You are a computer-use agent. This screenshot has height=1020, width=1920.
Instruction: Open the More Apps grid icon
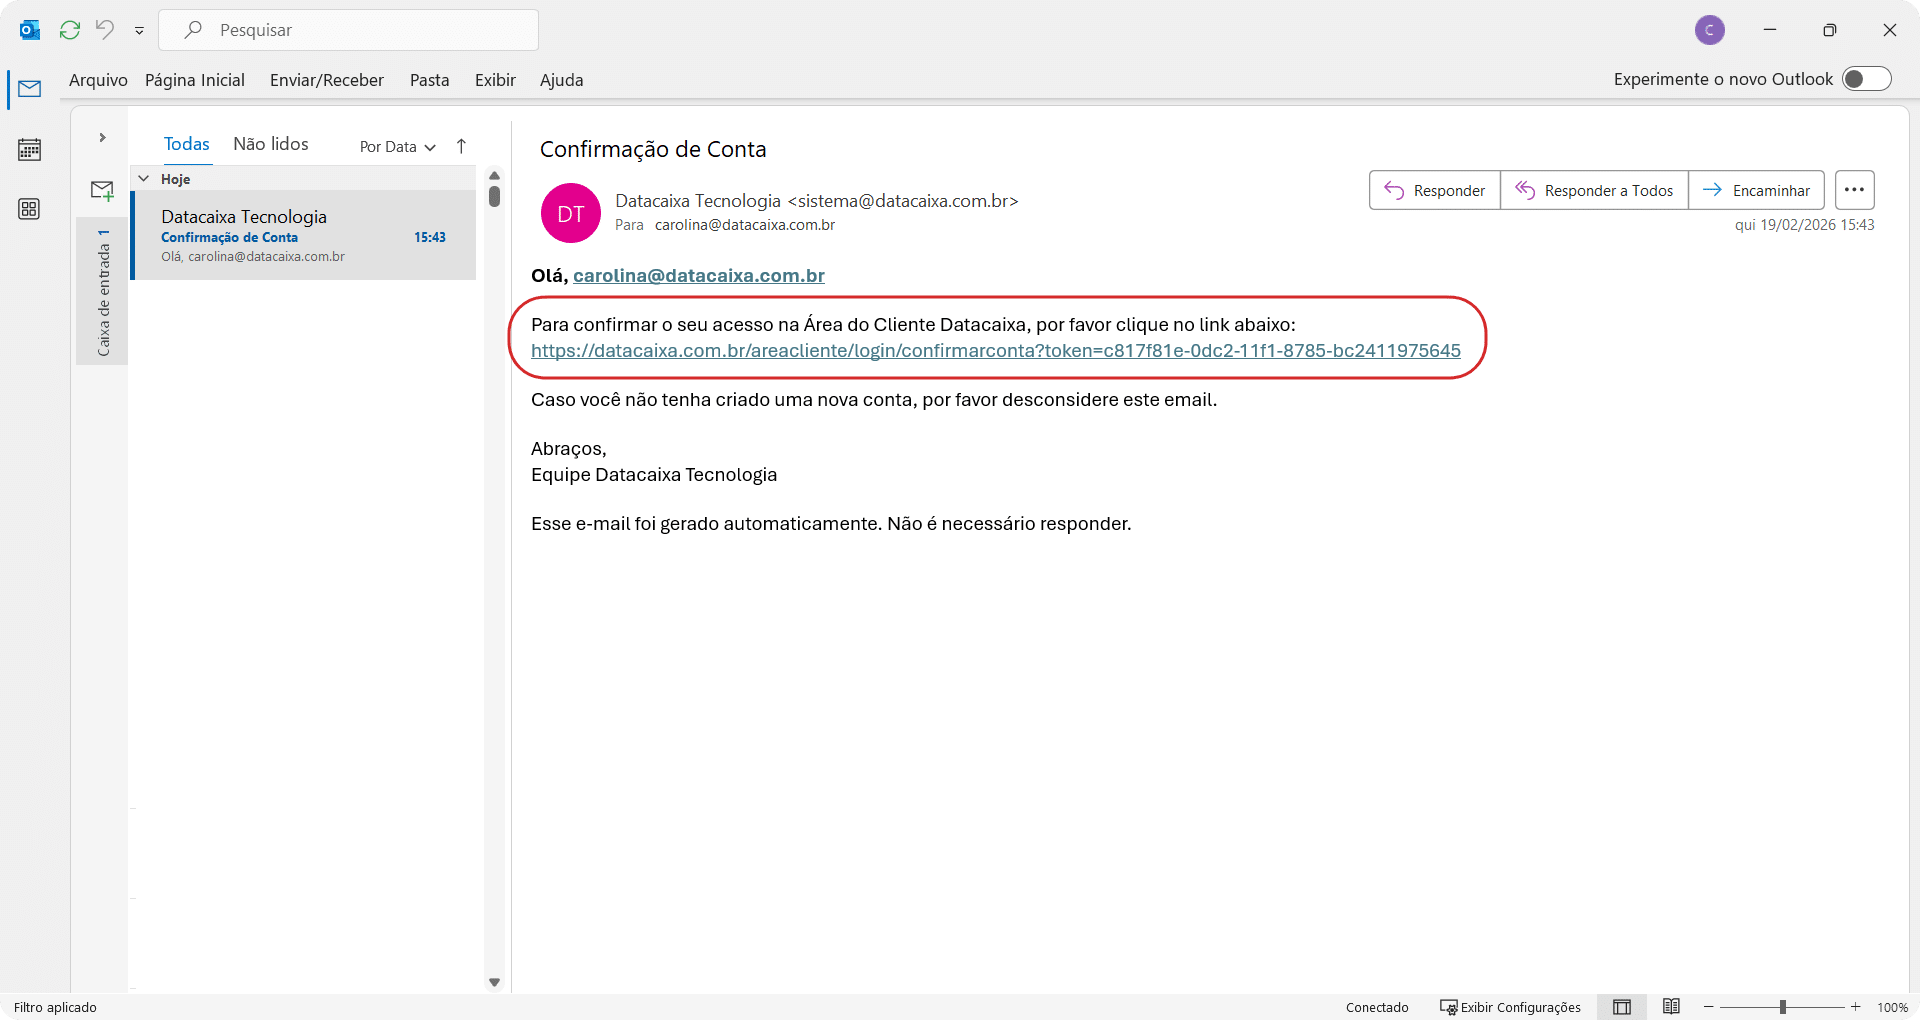click(30, 209)
